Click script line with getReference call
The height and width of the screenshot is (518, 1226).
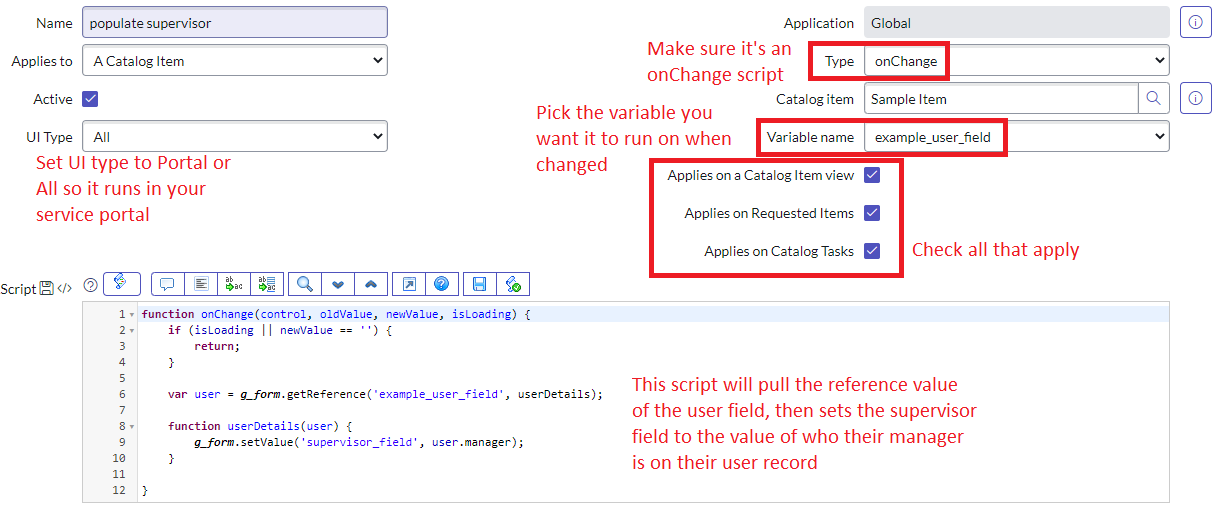(386, 394)
